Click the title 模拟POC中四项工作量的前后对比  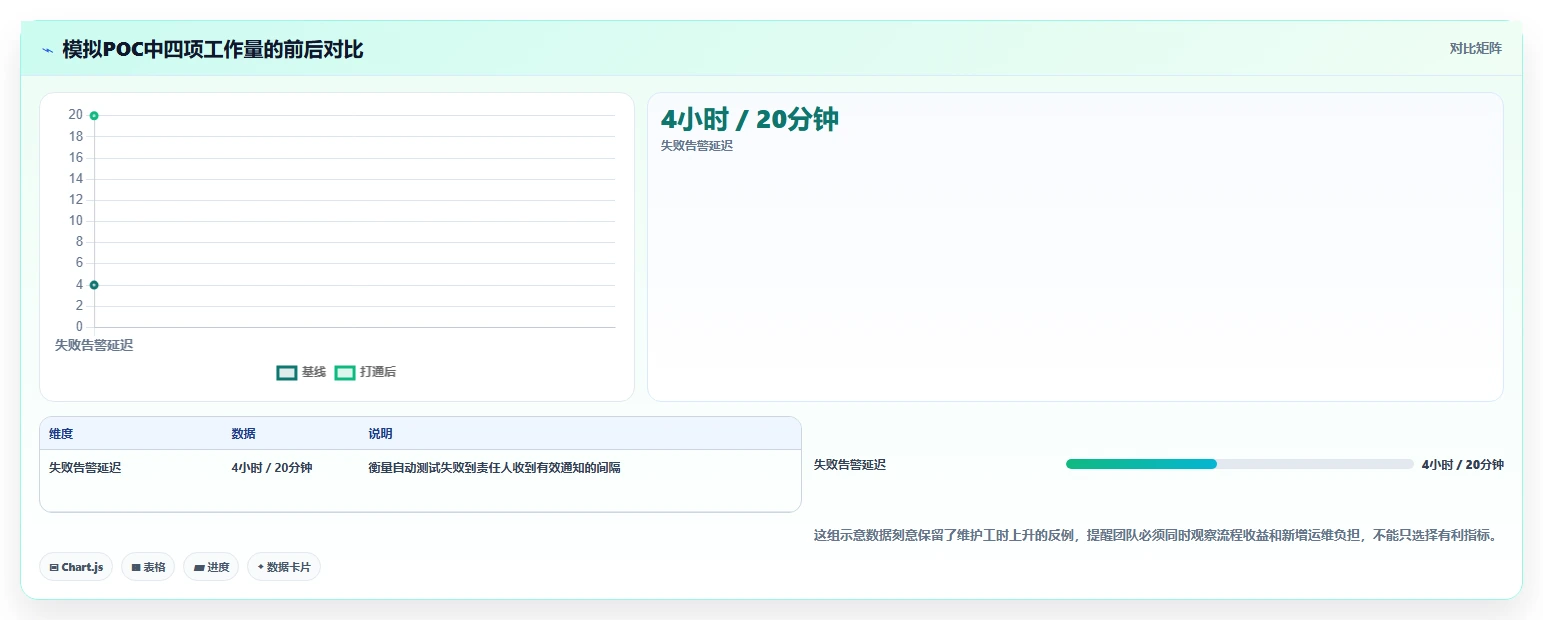213,49
